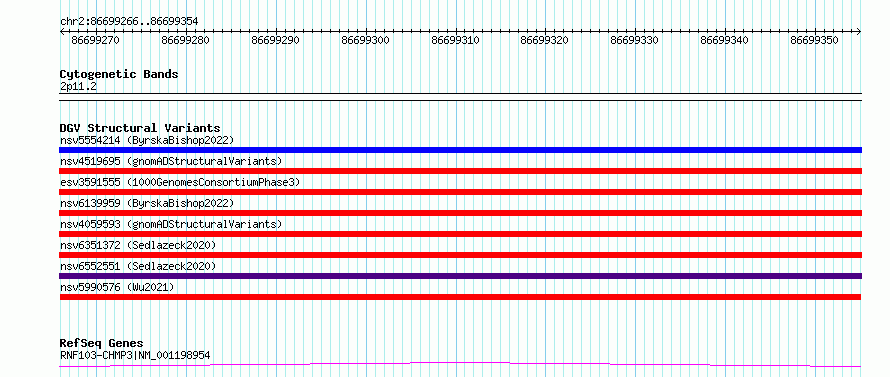The height and width of the screenshot is (377, 890).
Task: Click the purple nsv6552551 variant bar
Action: 460,276
